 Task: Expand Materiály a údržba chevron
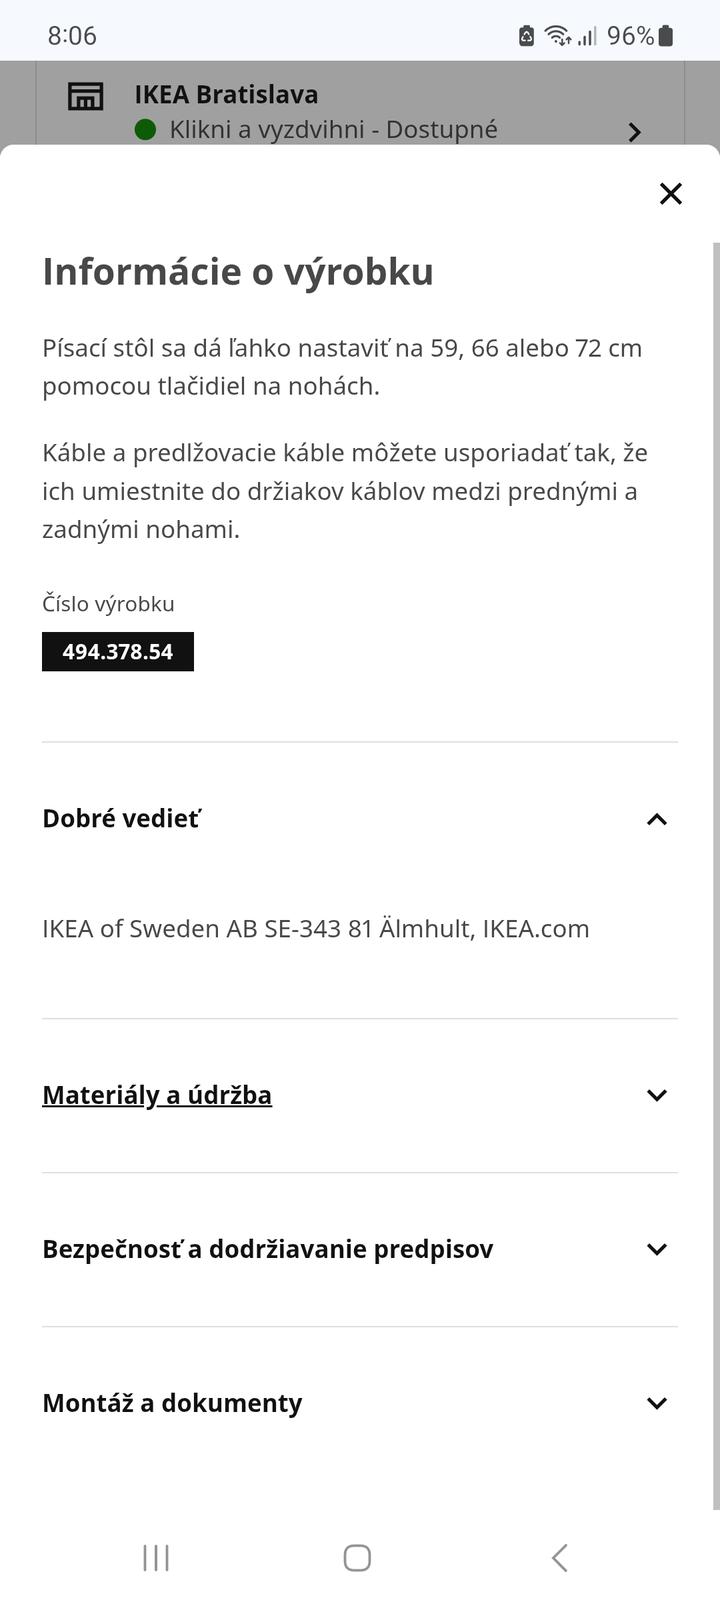[656, 1095]
